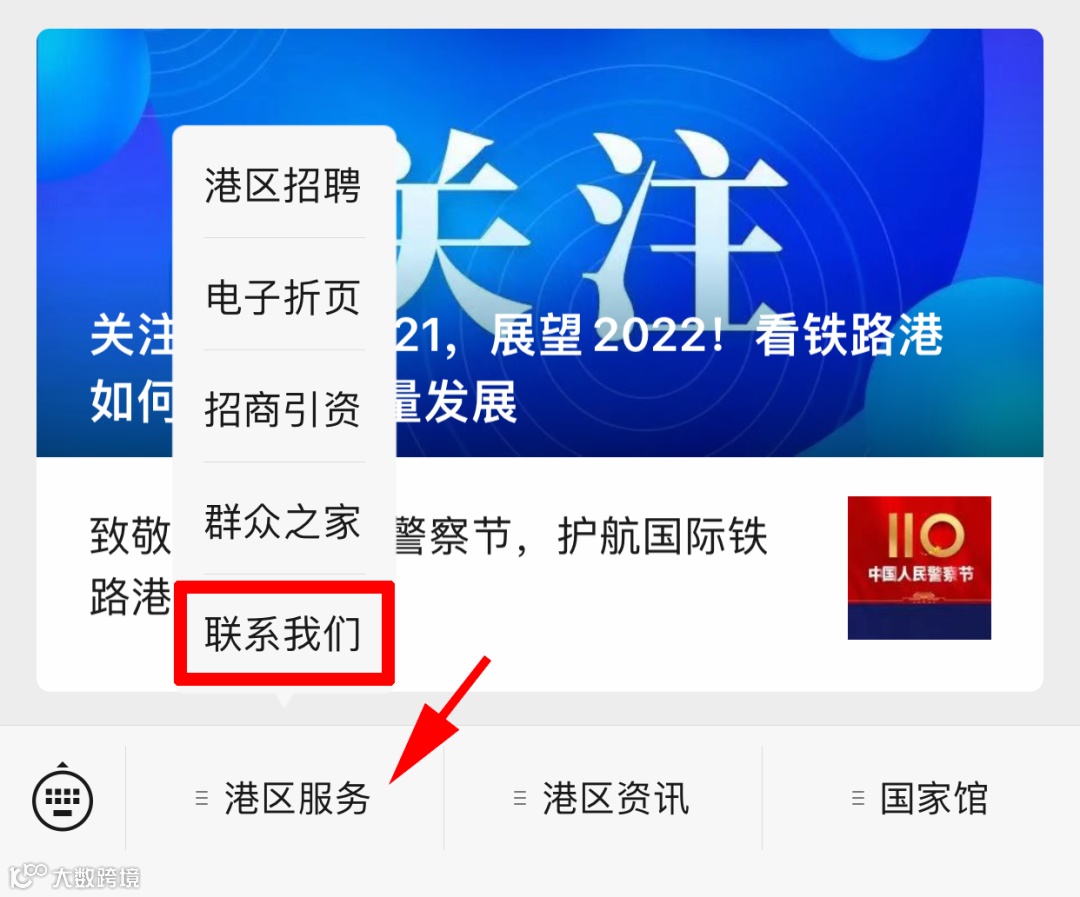This screenshot has width=1080, height=897.
Task: Tap 联系我们 menu entry
Action: [x=283, y=632]
